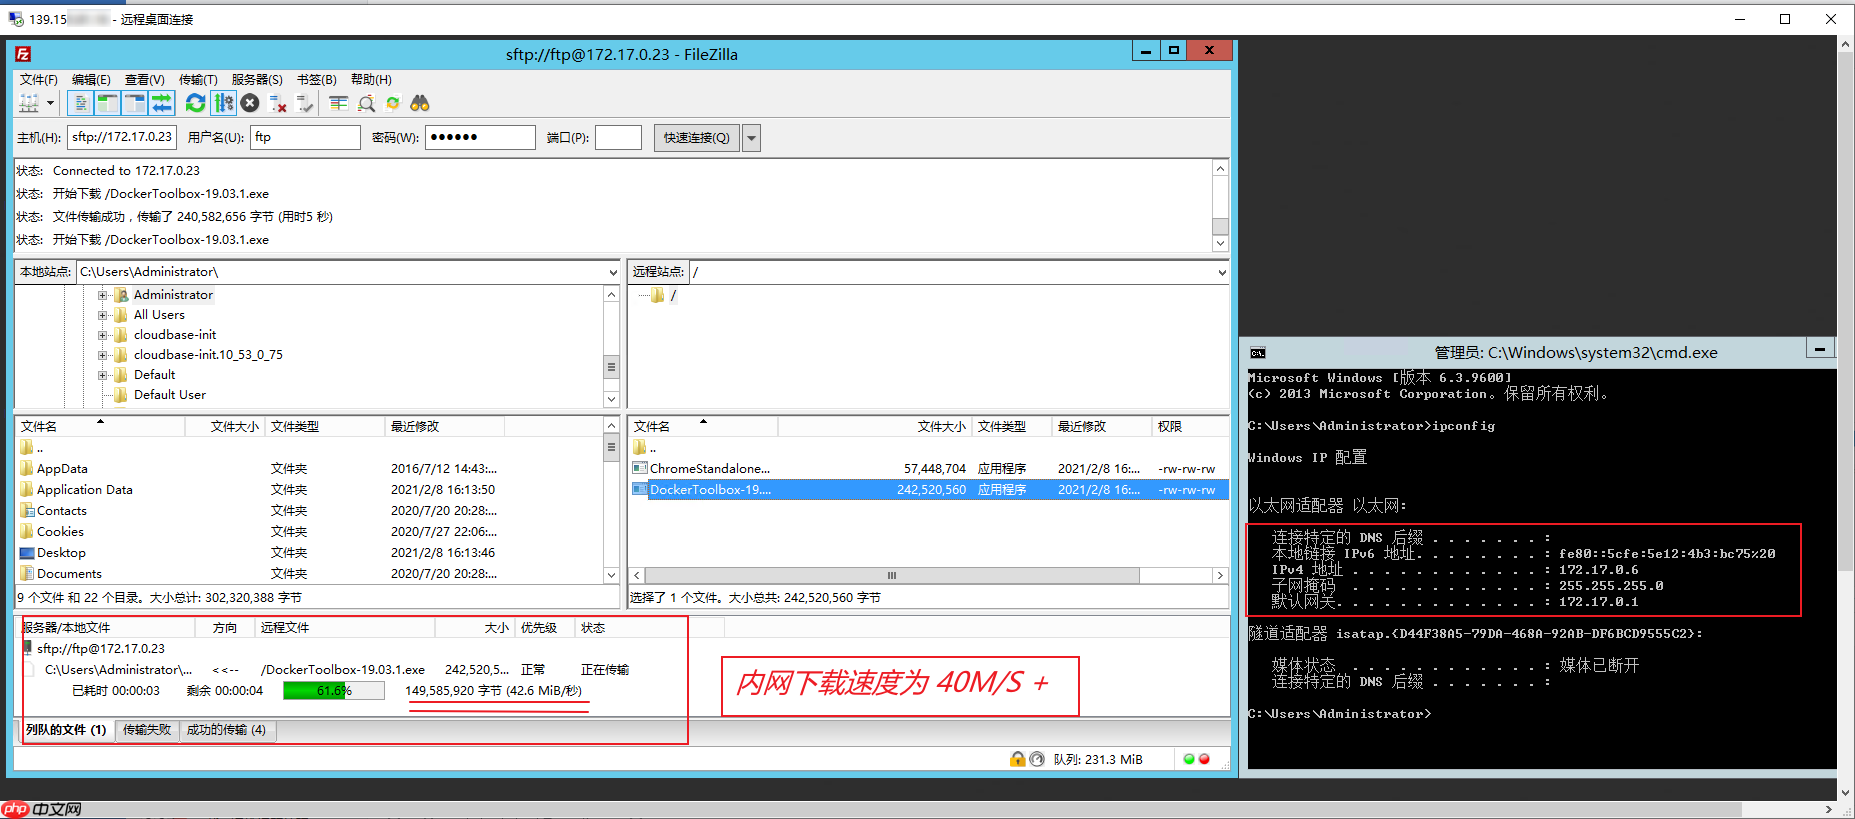The width and height of the screenshot is (1855, 819).
Task: Open the 服务器(S) menu
Action: pyautogui.click(x=257, y=79)
